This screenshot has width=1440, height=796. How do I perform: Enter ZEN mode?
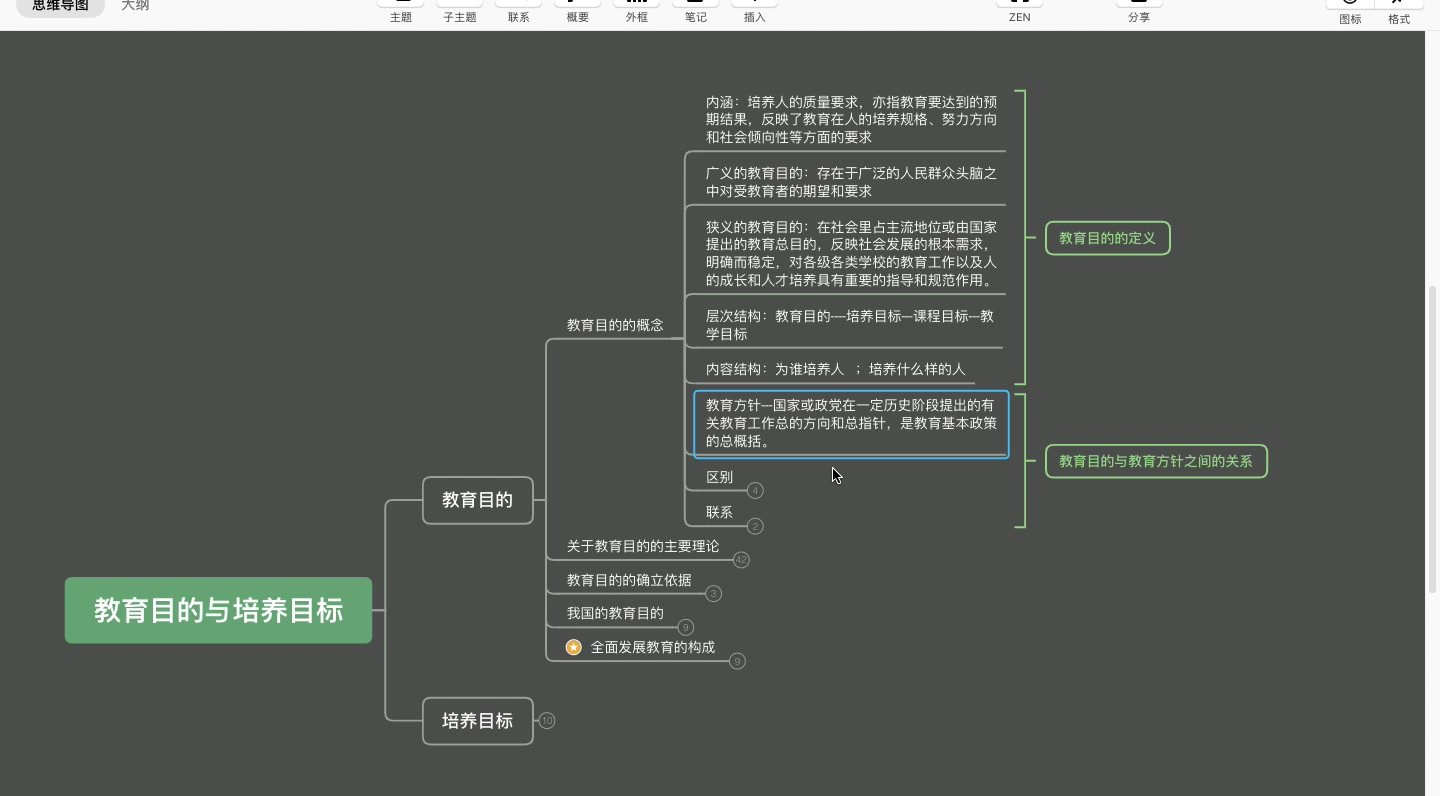[x=1019, y=11]
